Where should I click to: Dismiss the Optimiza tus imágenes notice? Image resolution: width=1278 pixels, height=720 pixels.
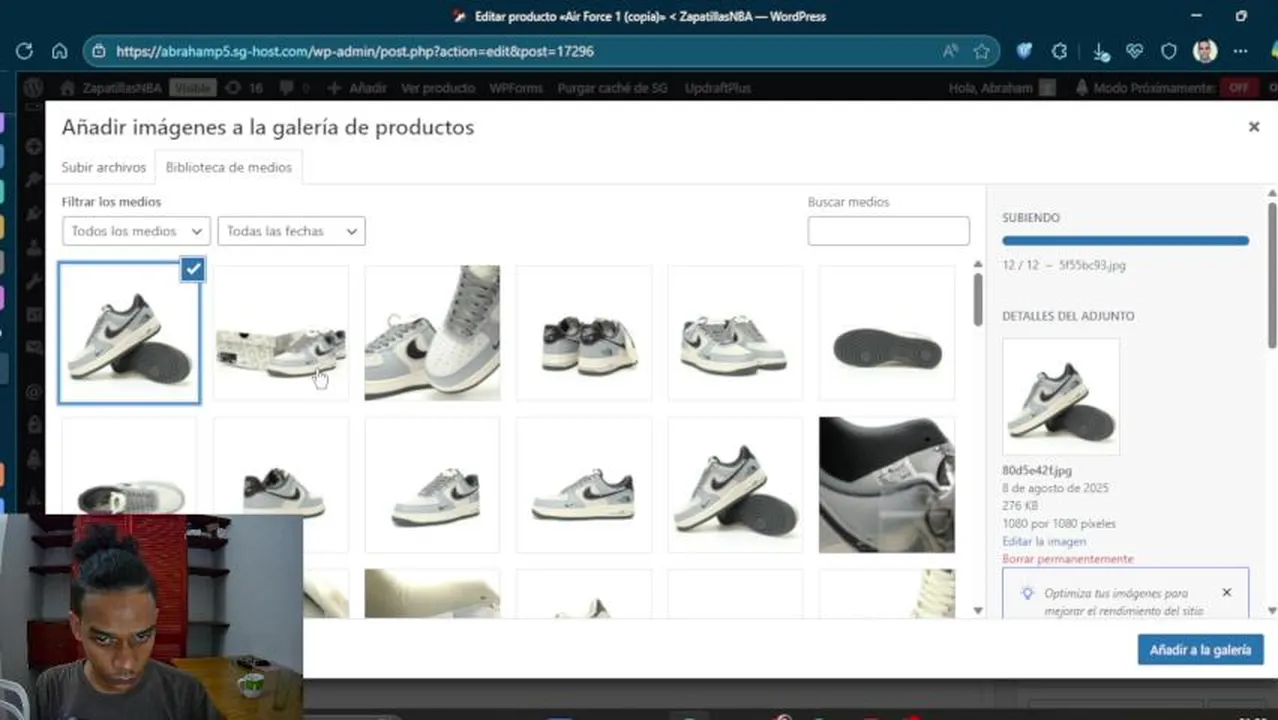click(1227, 592)
